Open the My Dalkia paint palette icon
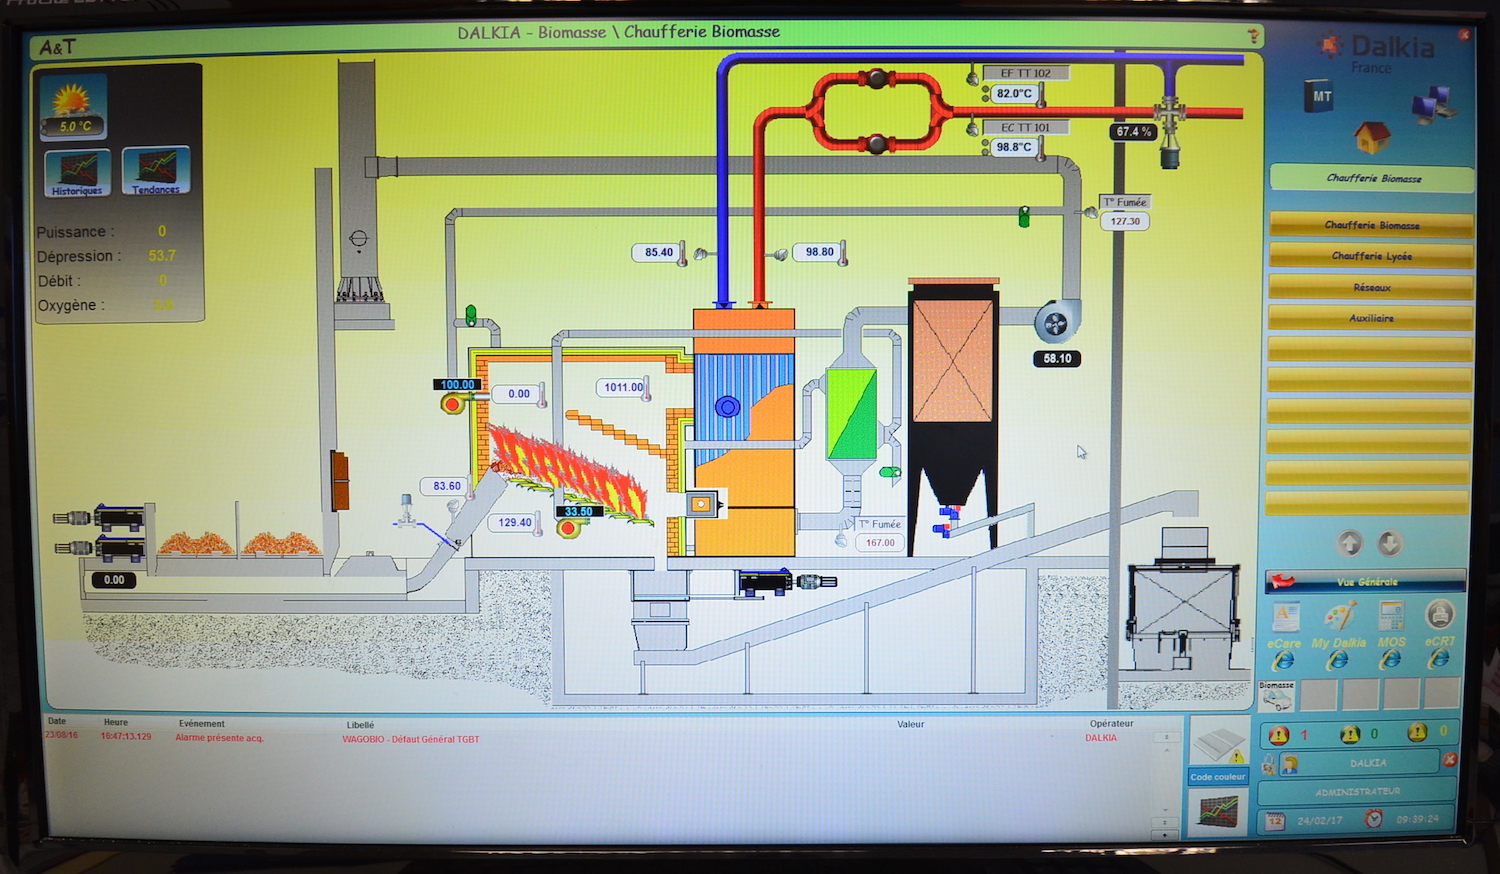The image size is (1500, 874). 1339,615
